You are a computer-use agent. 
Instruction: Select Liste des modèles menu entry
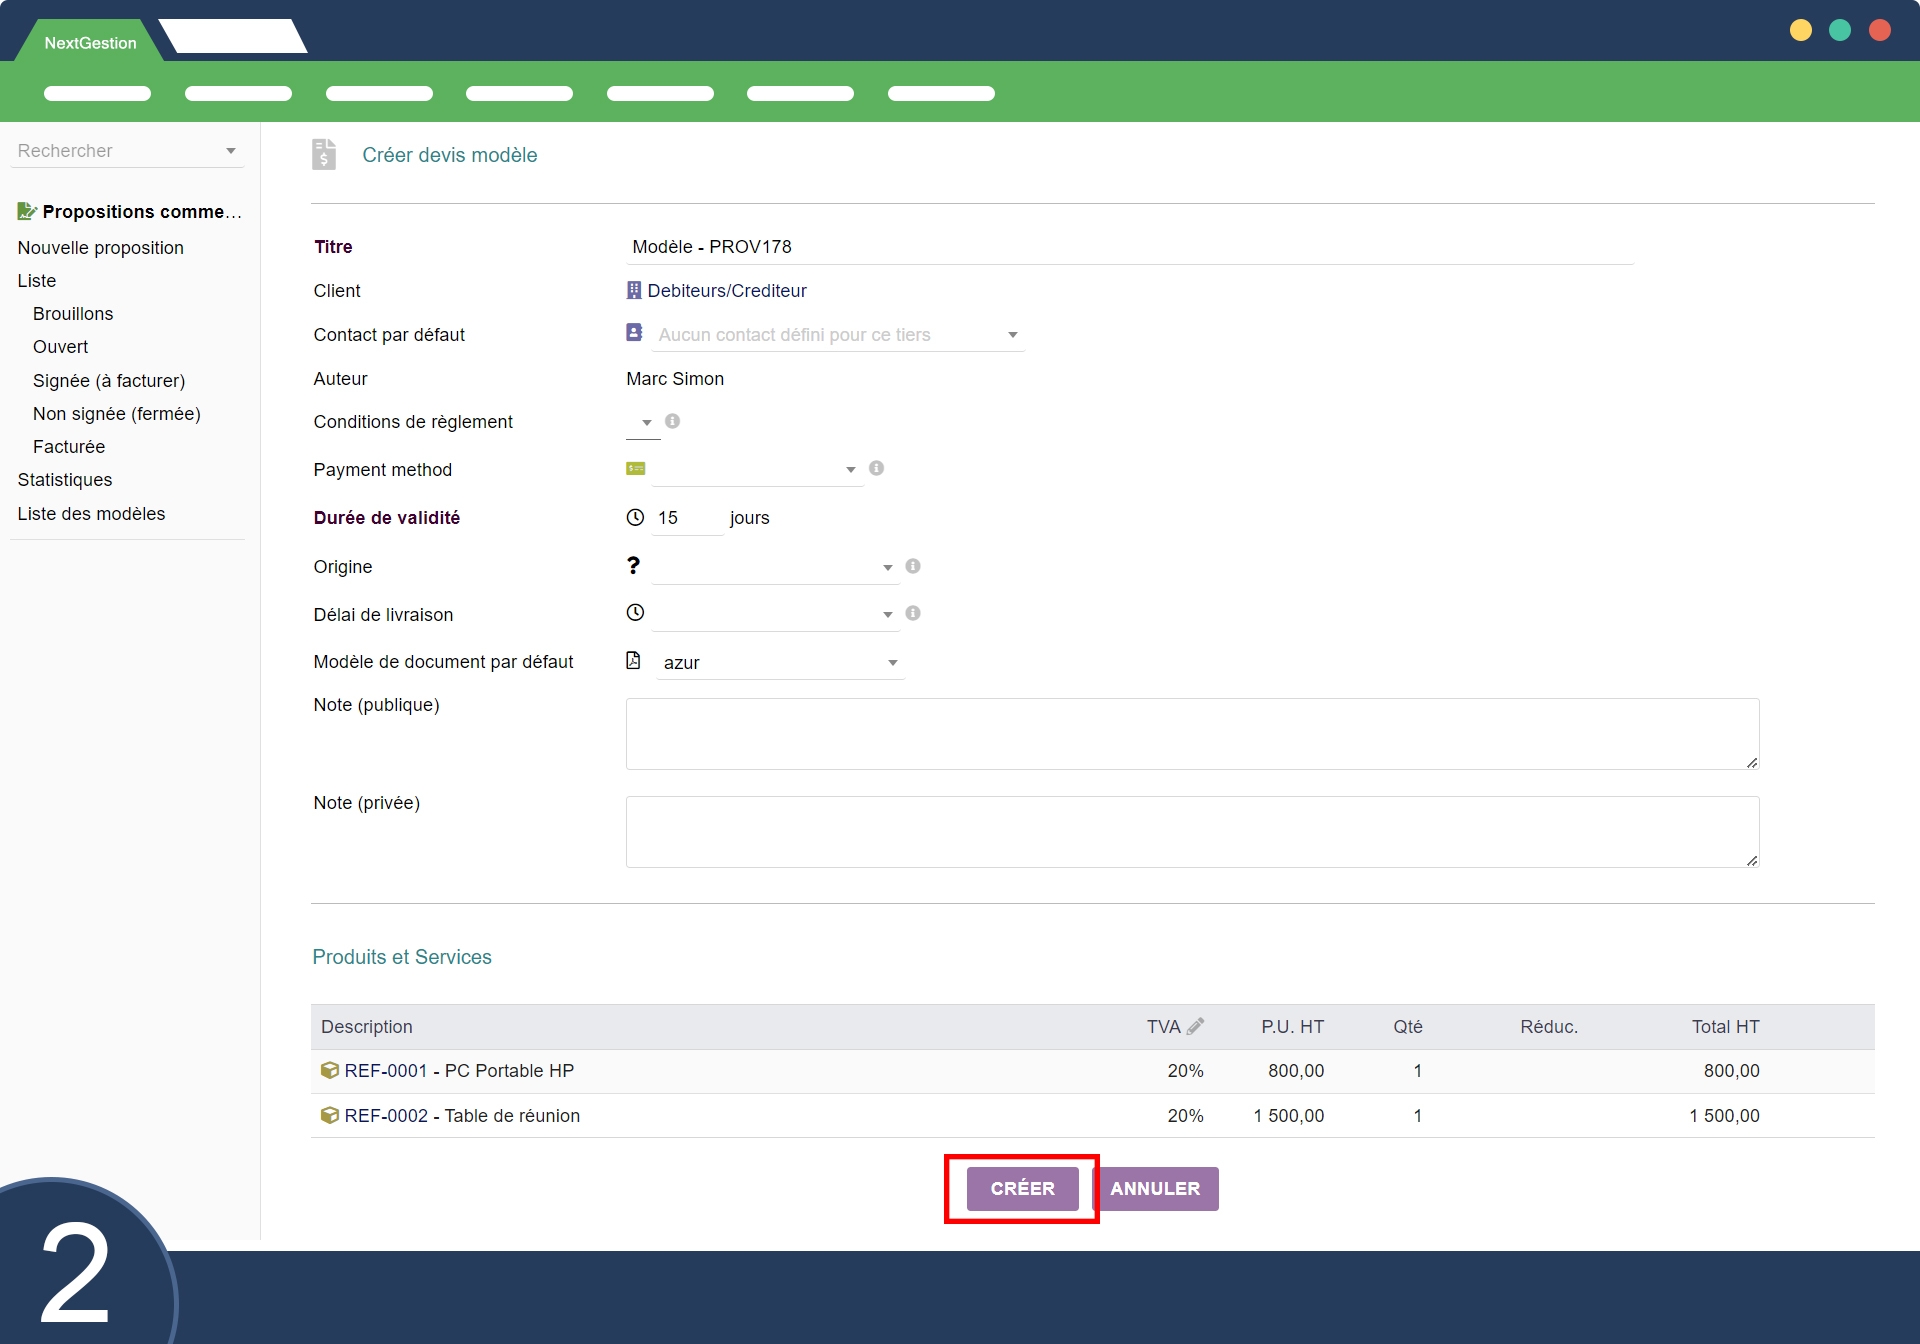(91, 513)
